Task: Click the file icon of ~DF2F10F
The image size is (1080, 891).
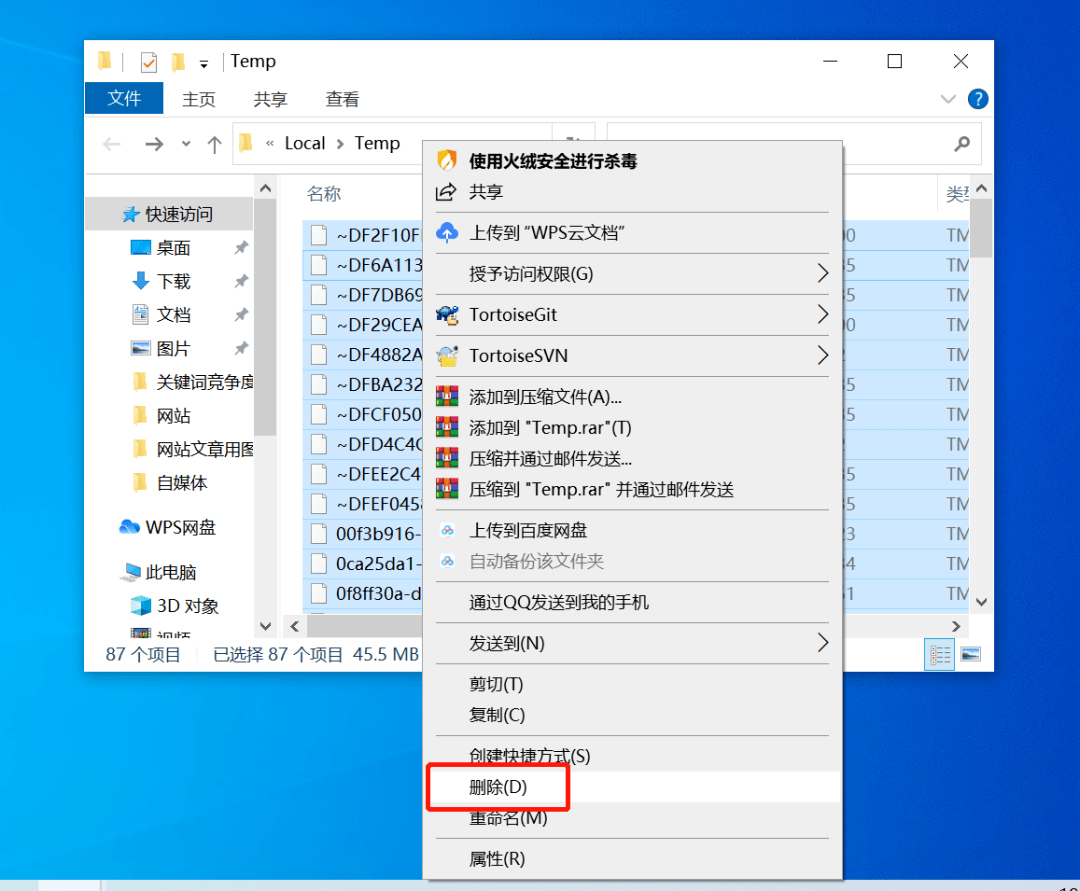Action: tap(318, 235)
